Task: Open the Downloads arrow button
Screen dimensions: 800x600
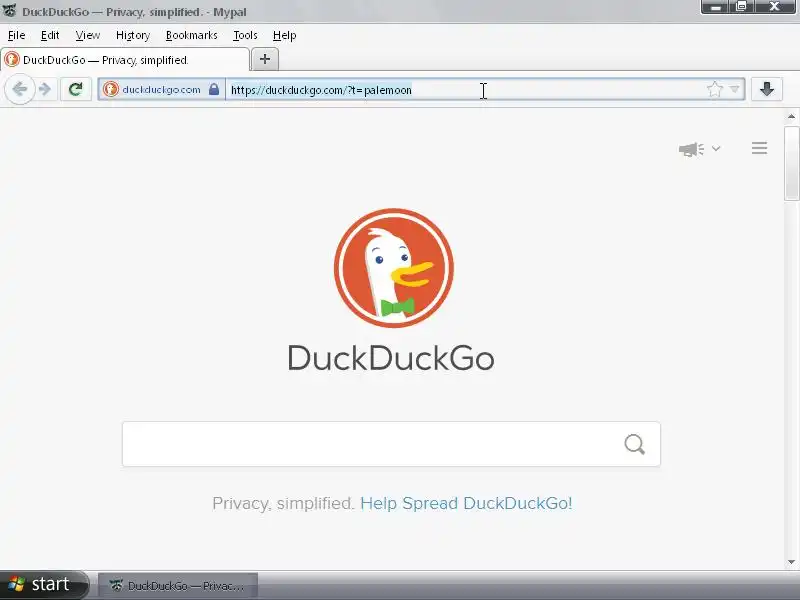Action: point(766,89)
